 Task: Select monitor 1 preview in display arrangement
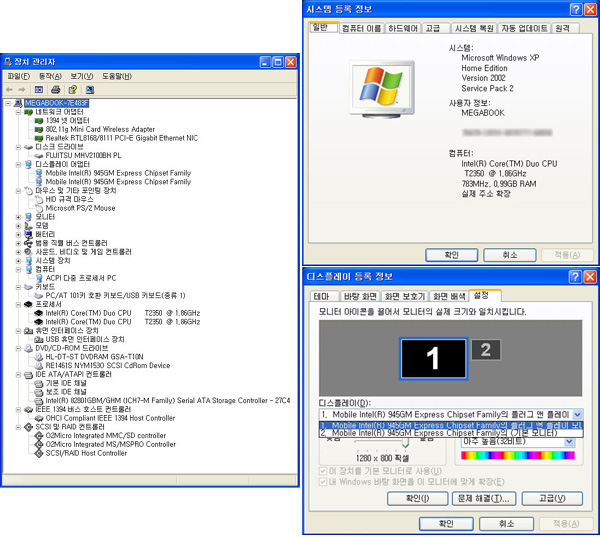tap(433, 358)
